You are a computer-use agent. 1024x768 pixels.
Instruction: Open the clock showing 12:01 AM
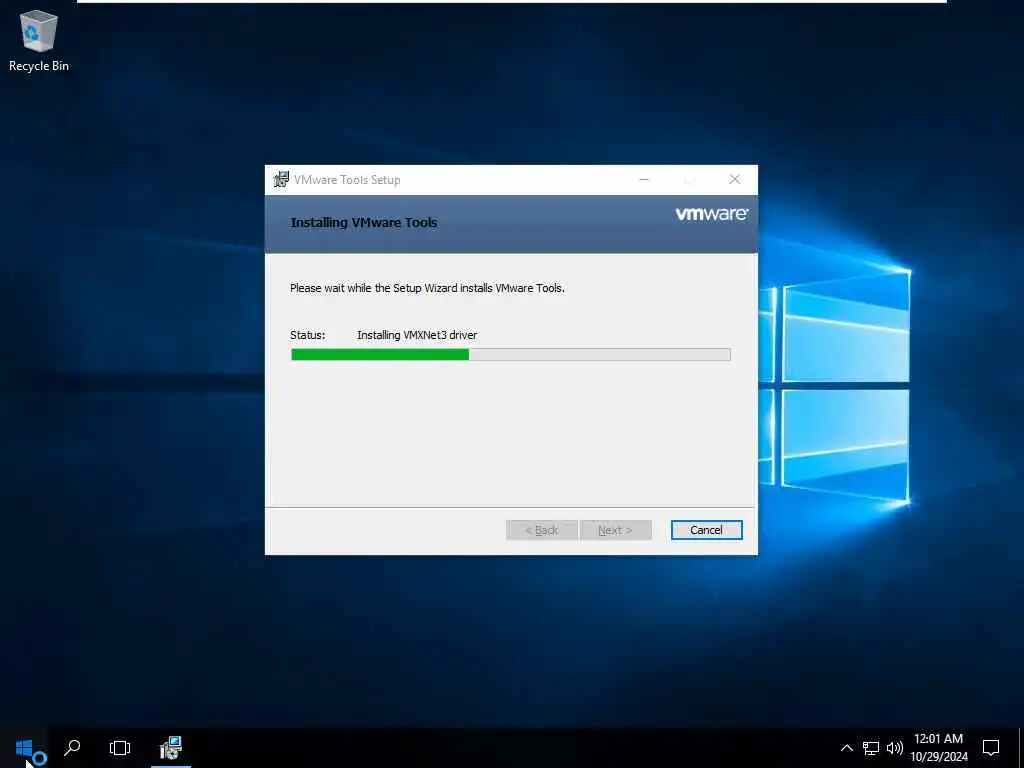coord(938,748)
